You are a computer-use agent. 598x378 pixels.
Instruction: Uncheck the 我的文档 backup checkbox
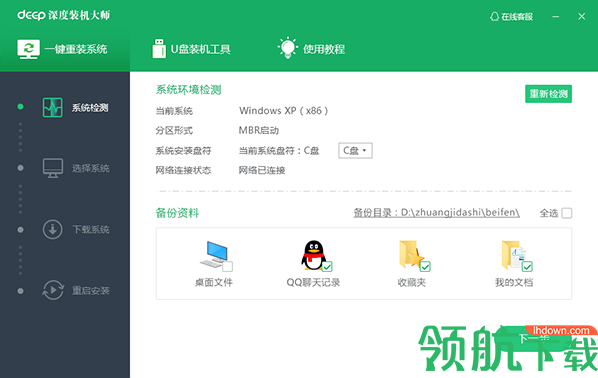tap(527, 266)
